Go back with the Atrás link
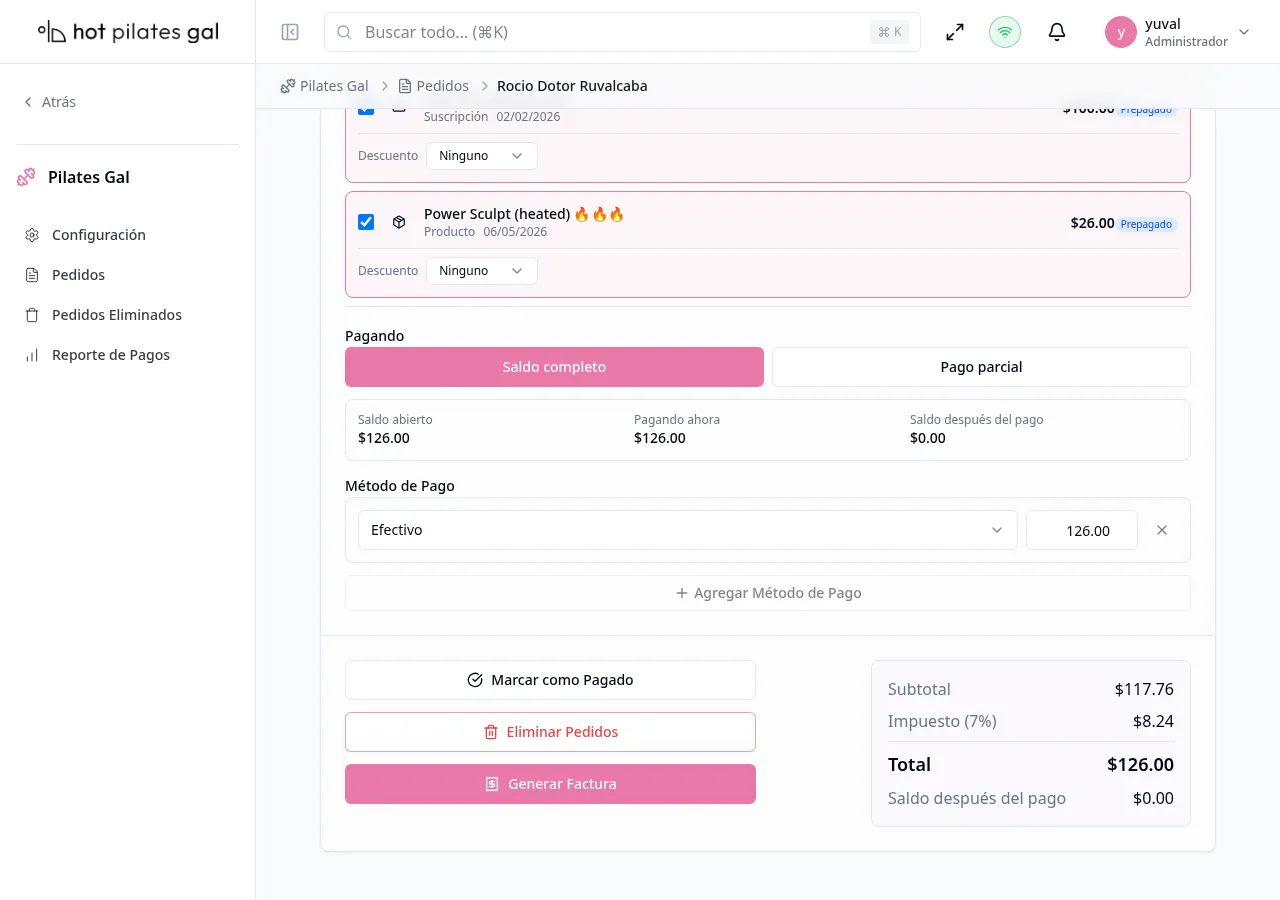The image size is (1280, 900). [x=49, y=102]
